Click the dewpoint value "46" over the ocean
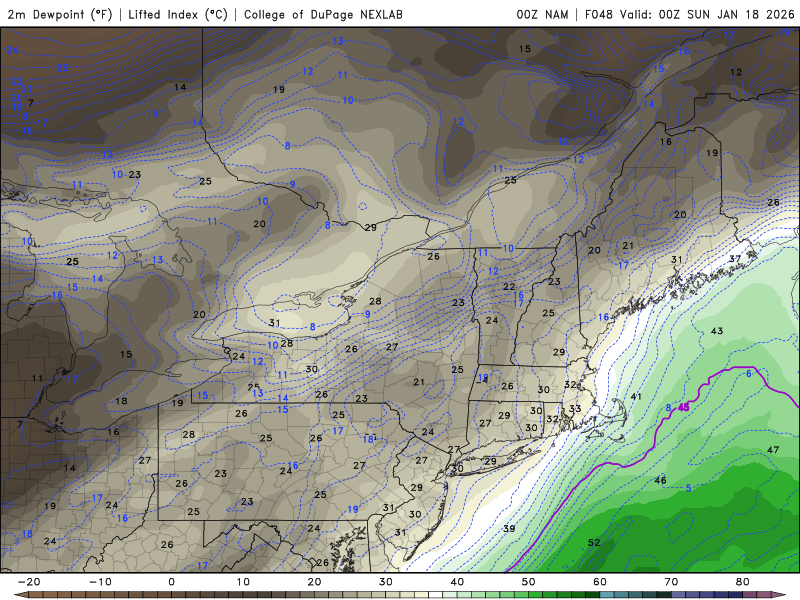The width and height of the screenshot is (800, 600). [x=660, y=480]
